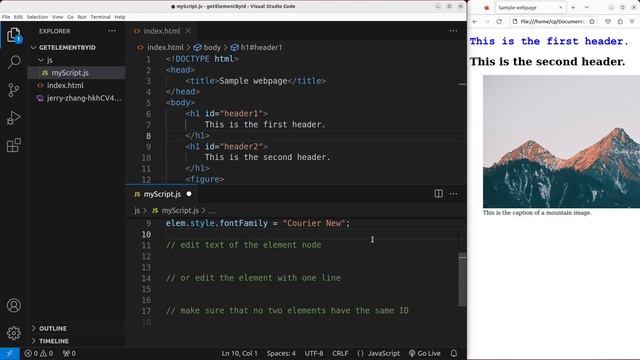Open notifications bell in status bar
This screenshot has height=360, width=640.
click(454, 353)
